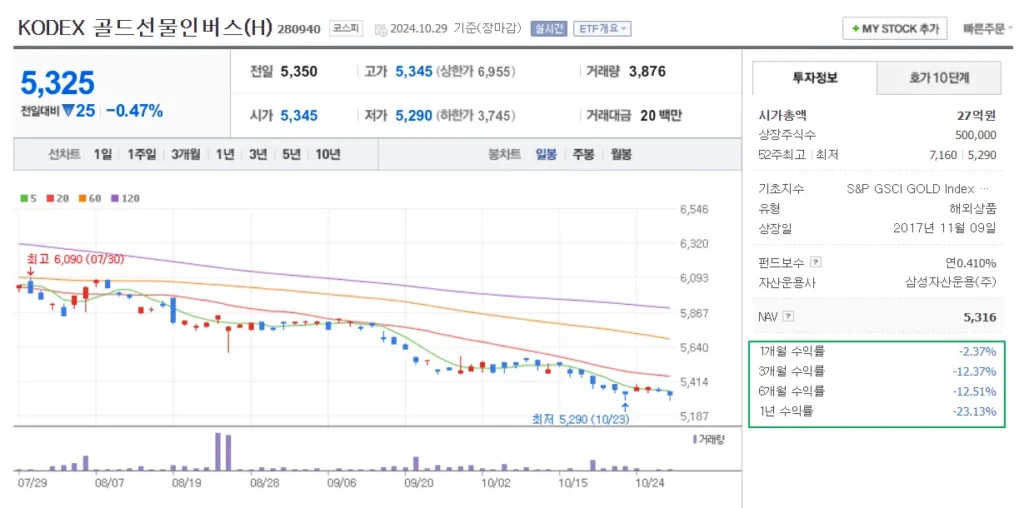Click the 상한가 6,955 text
1024x508 pixels.
475,72
